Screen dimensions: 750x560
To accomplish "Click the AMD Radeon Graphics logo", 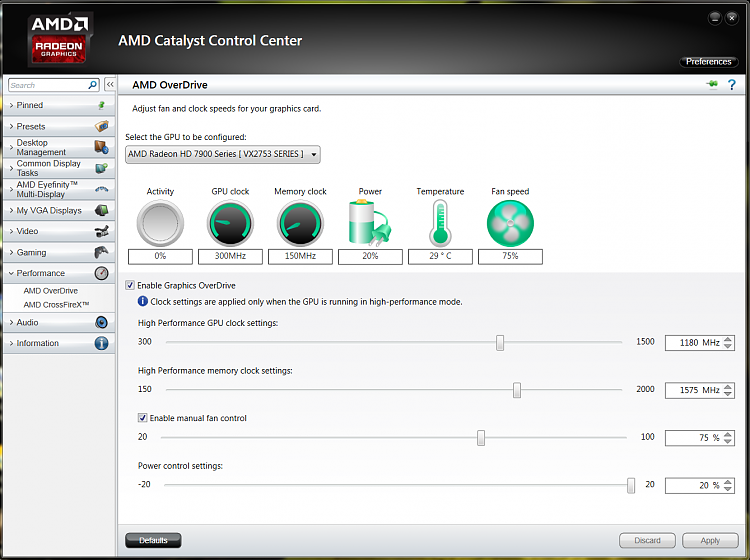I will [x=59, y=40].
